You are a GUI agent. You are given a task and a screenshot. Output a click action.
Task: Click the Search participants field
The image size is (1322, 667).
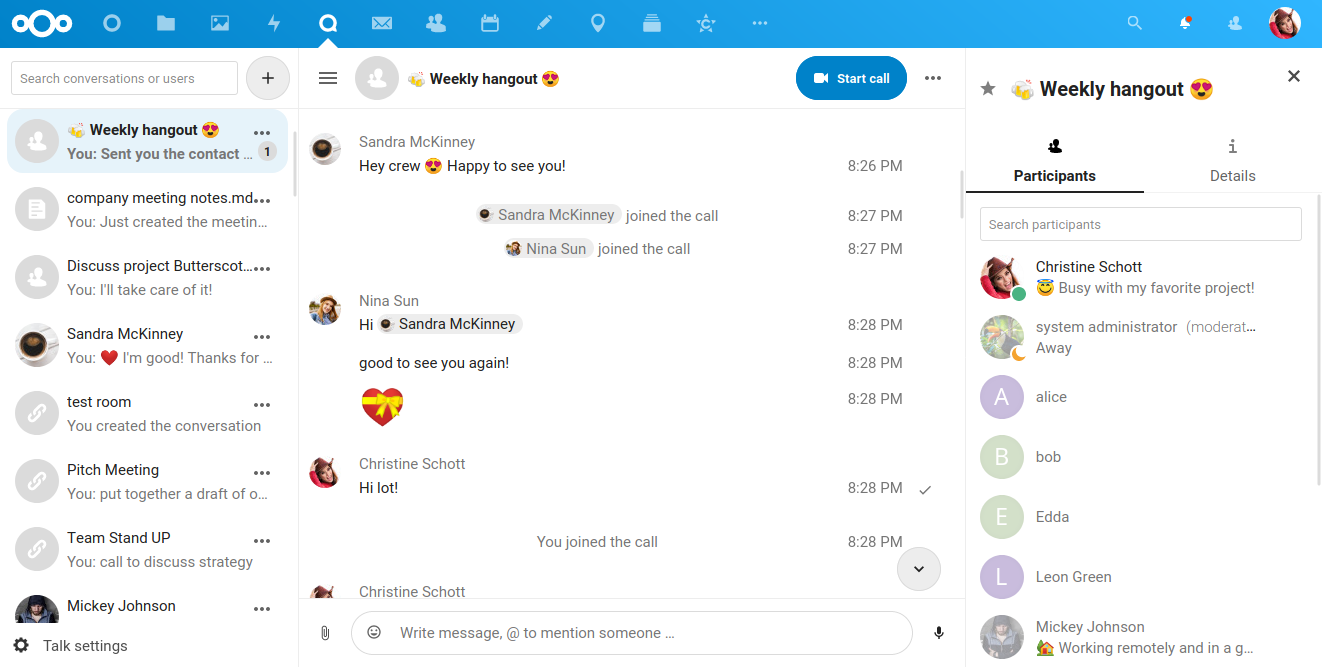click(1140, 224)
